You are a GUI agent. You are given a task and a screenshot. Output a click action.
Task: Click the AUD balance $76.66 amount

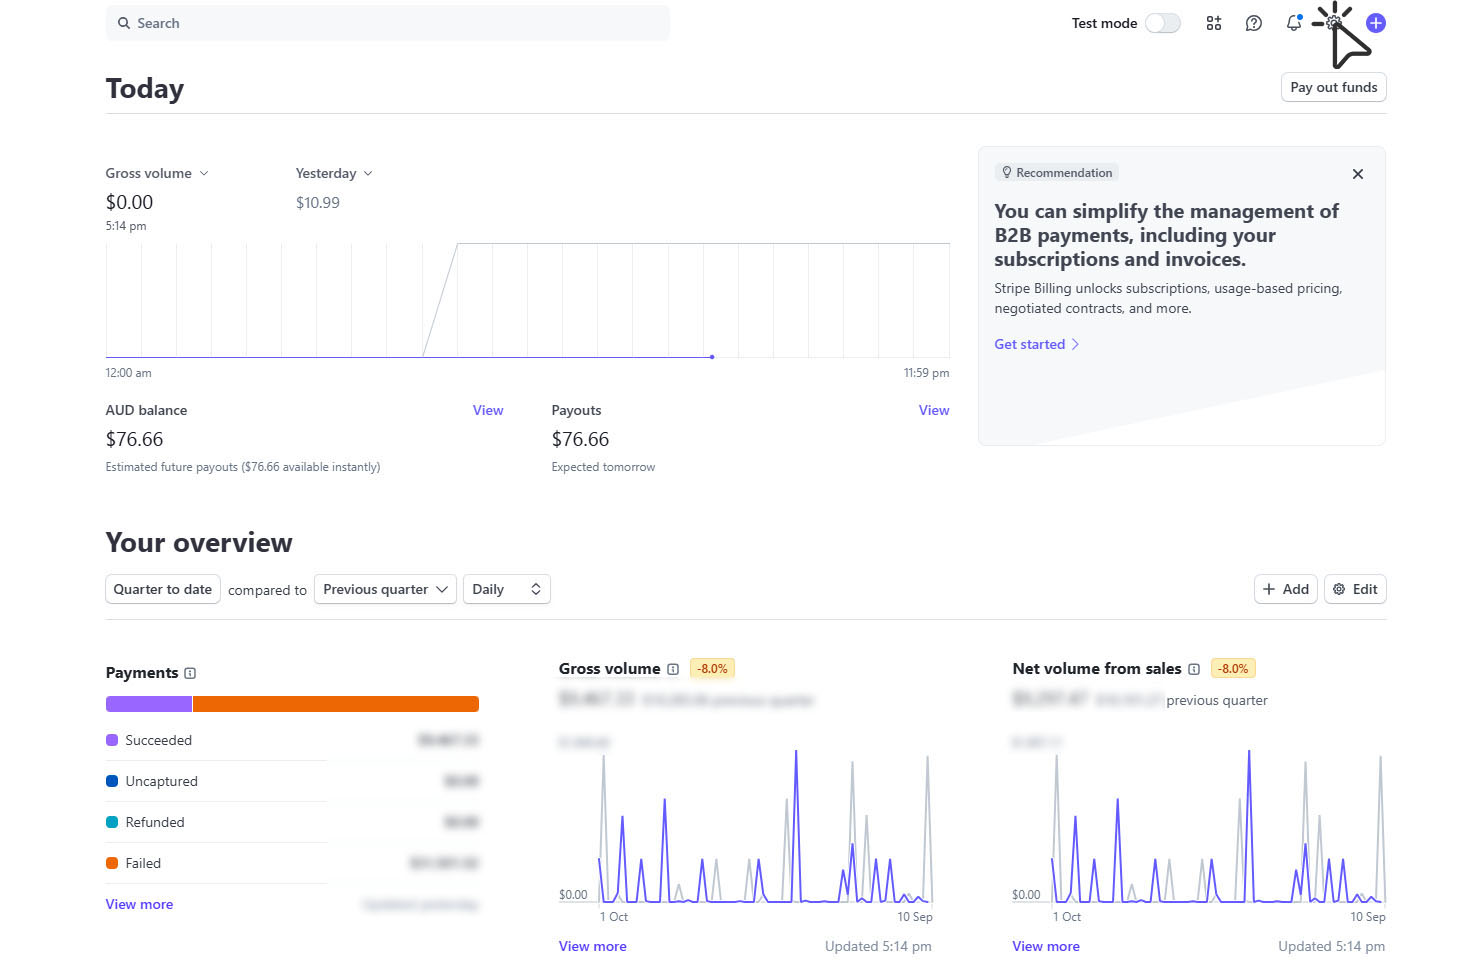pyautogui.click(x=135, y=439)
